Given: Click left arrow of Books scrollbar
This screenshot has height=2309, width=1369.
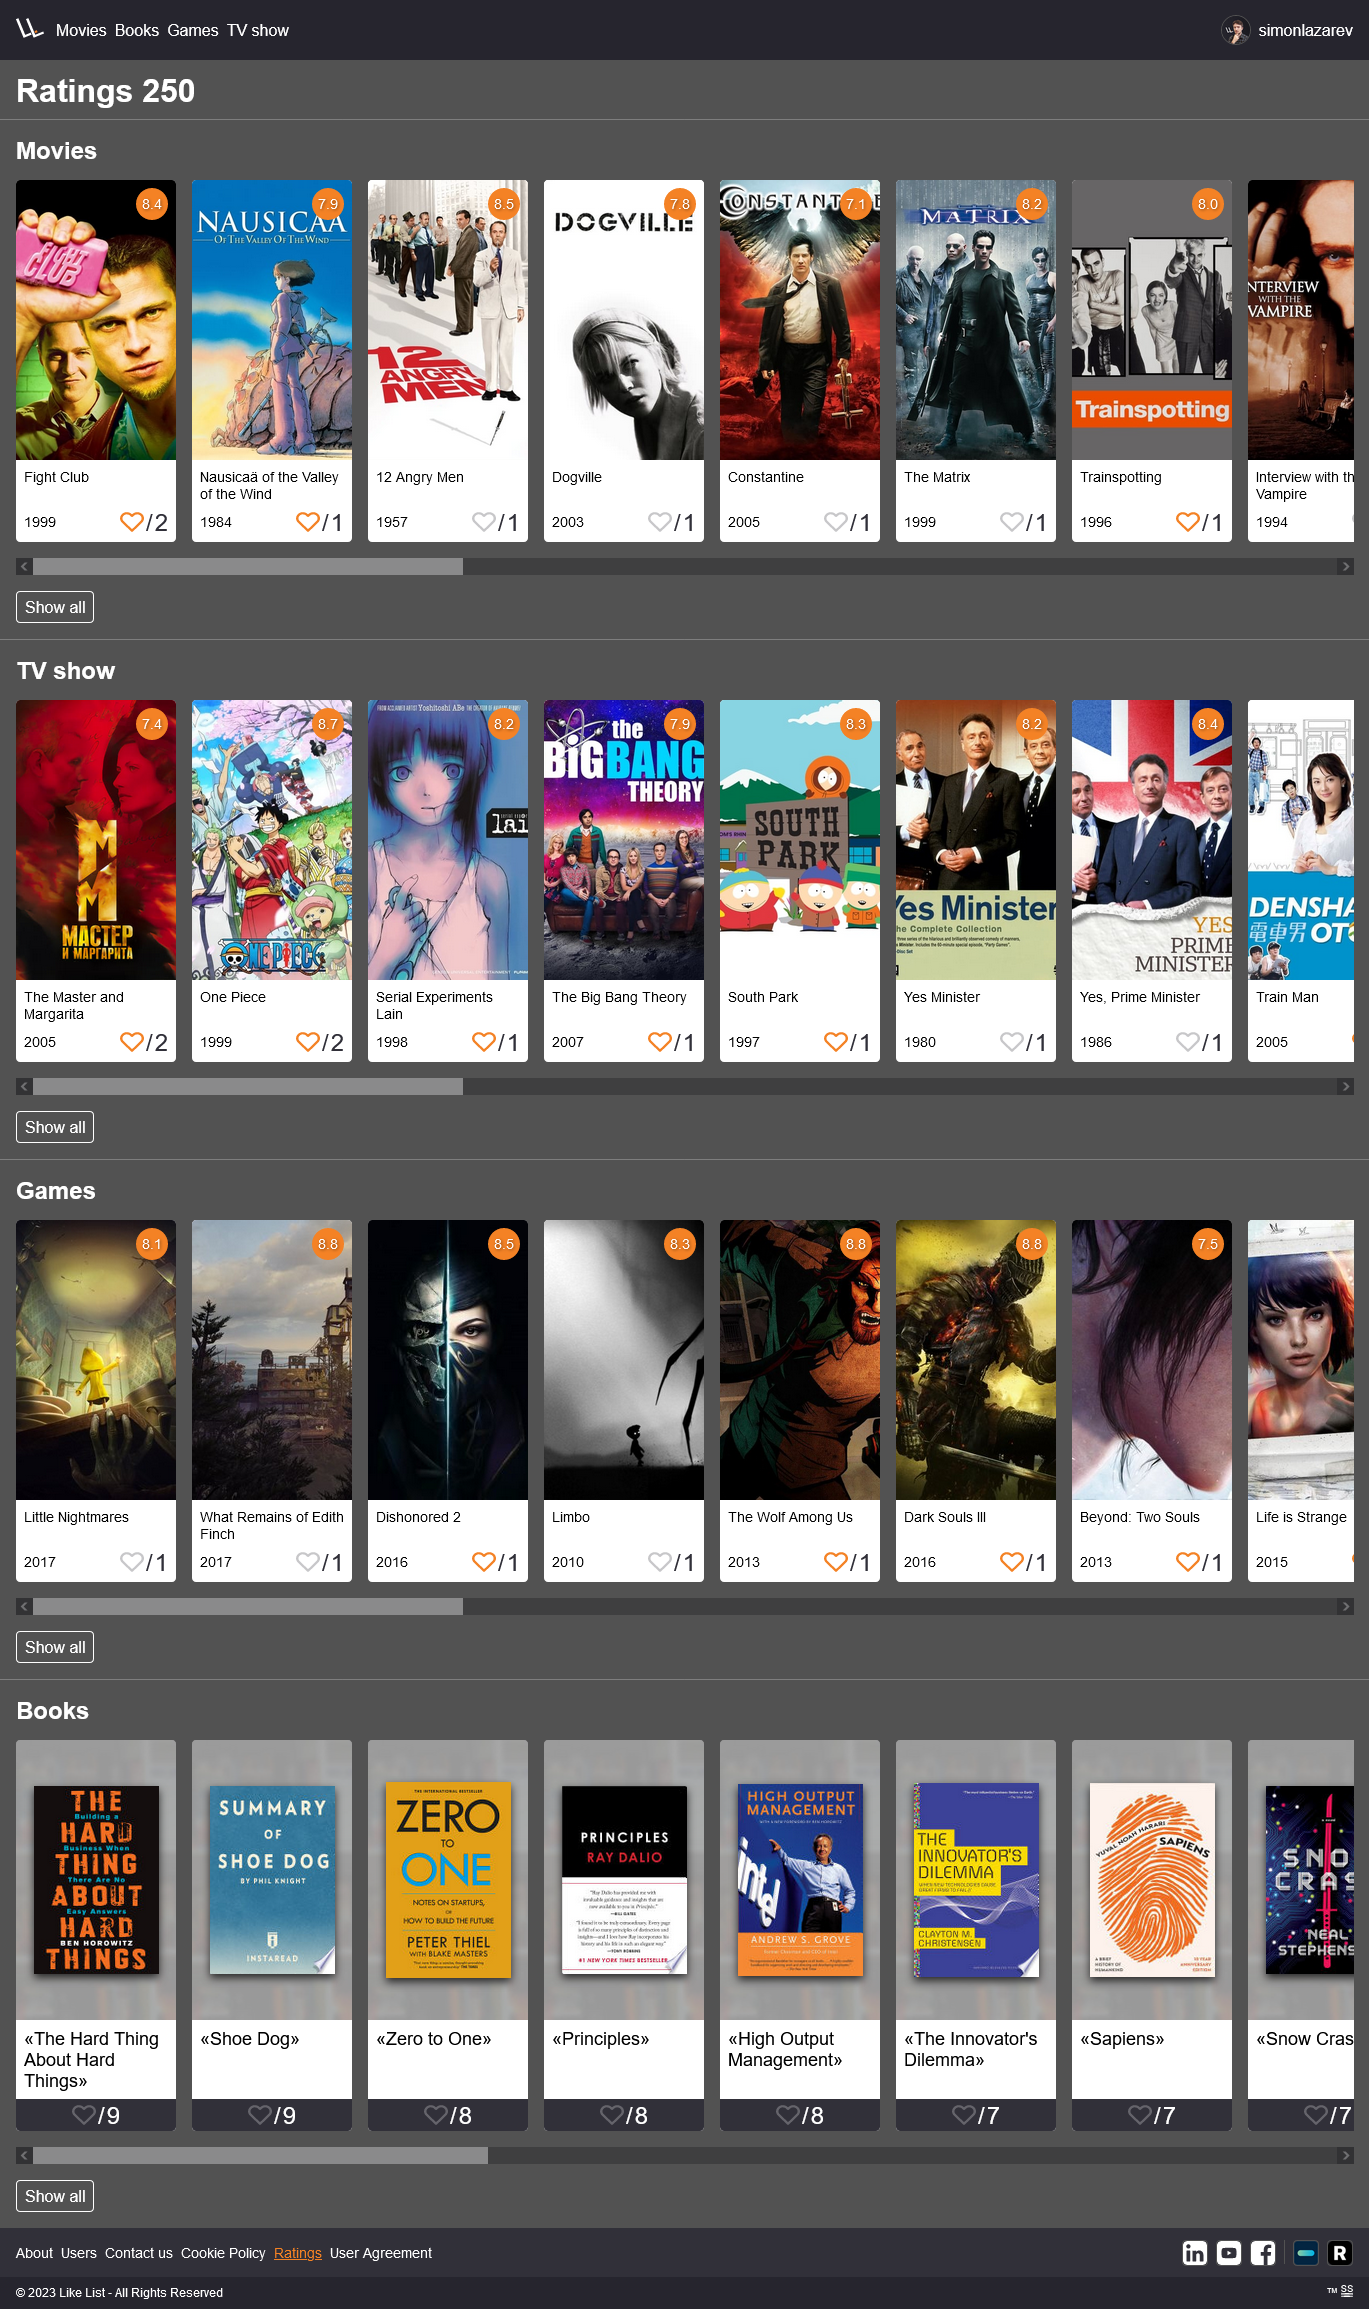Looking at the screenshot, I should 24,2156.
